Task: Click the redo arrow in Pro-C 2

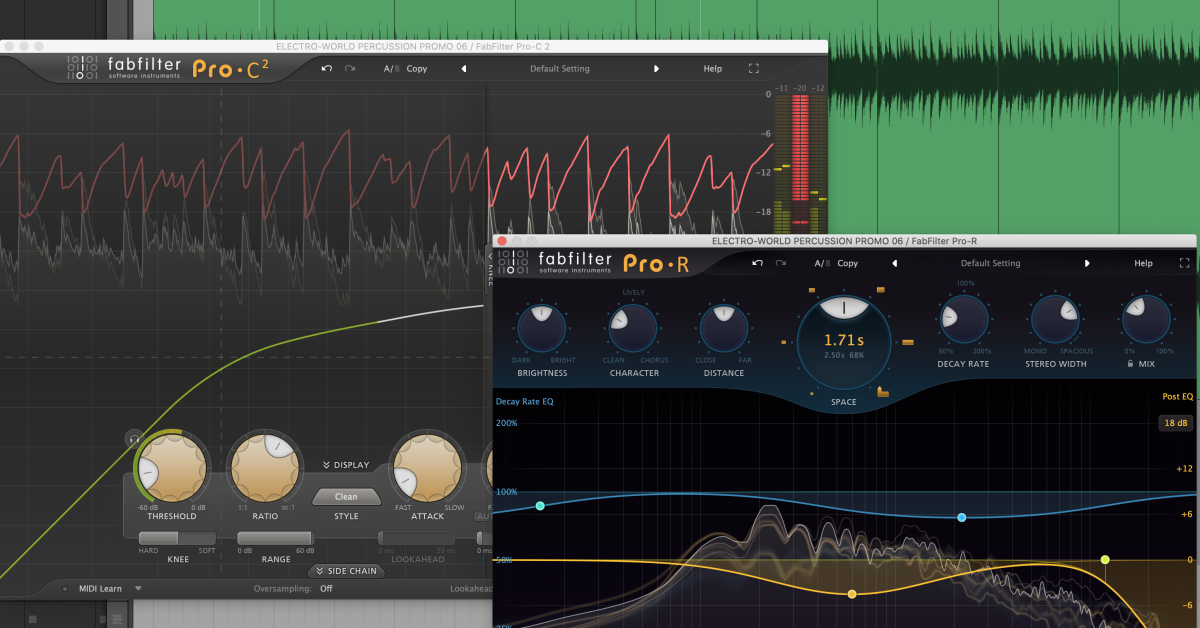Action: point(349,68)
